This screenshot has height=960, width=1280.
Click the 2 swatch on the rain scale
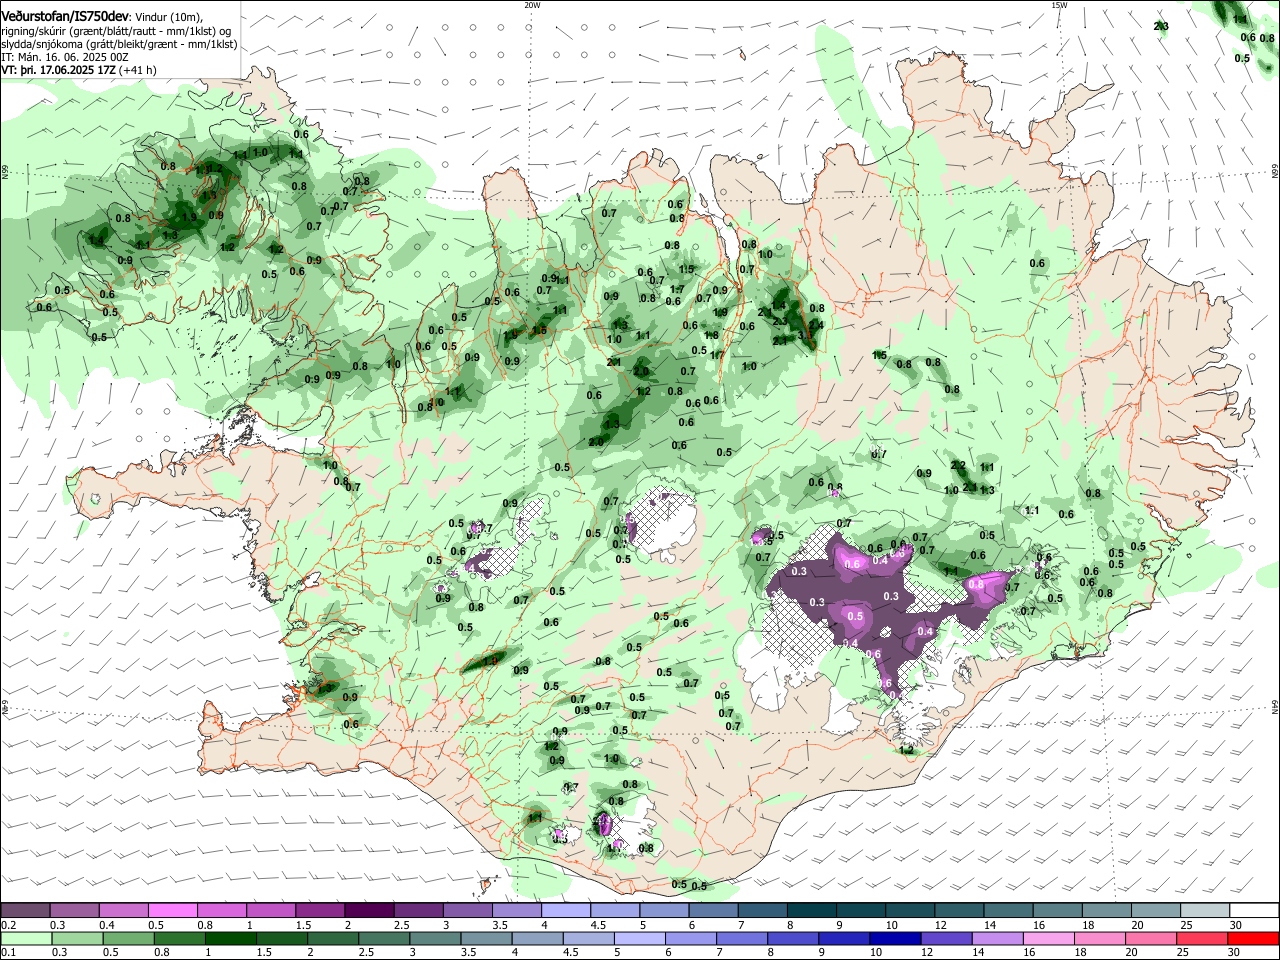click(333, 938)
